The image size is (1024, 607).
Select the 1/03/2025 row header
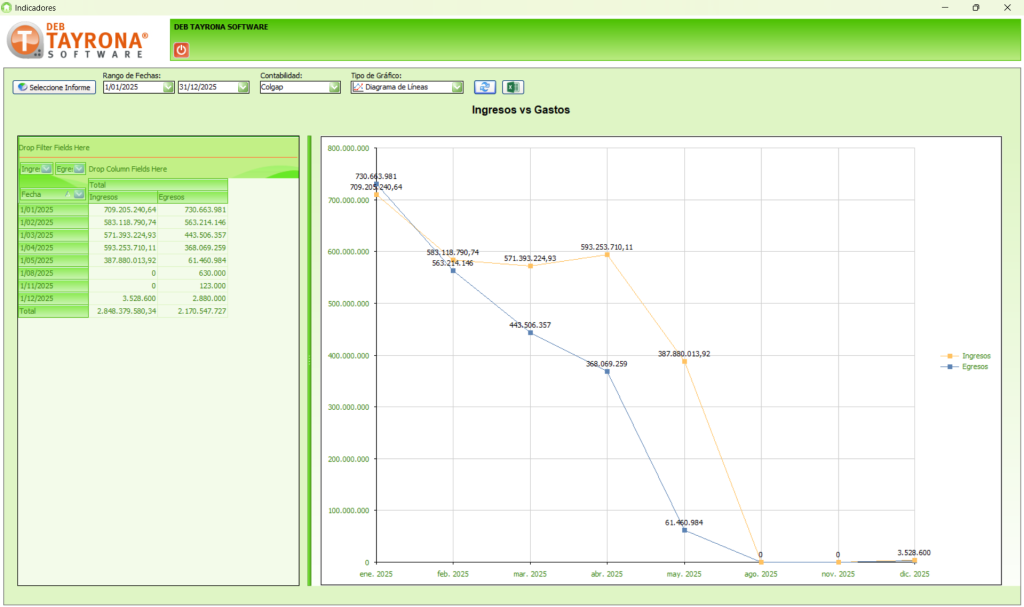(x=52, y=235)
